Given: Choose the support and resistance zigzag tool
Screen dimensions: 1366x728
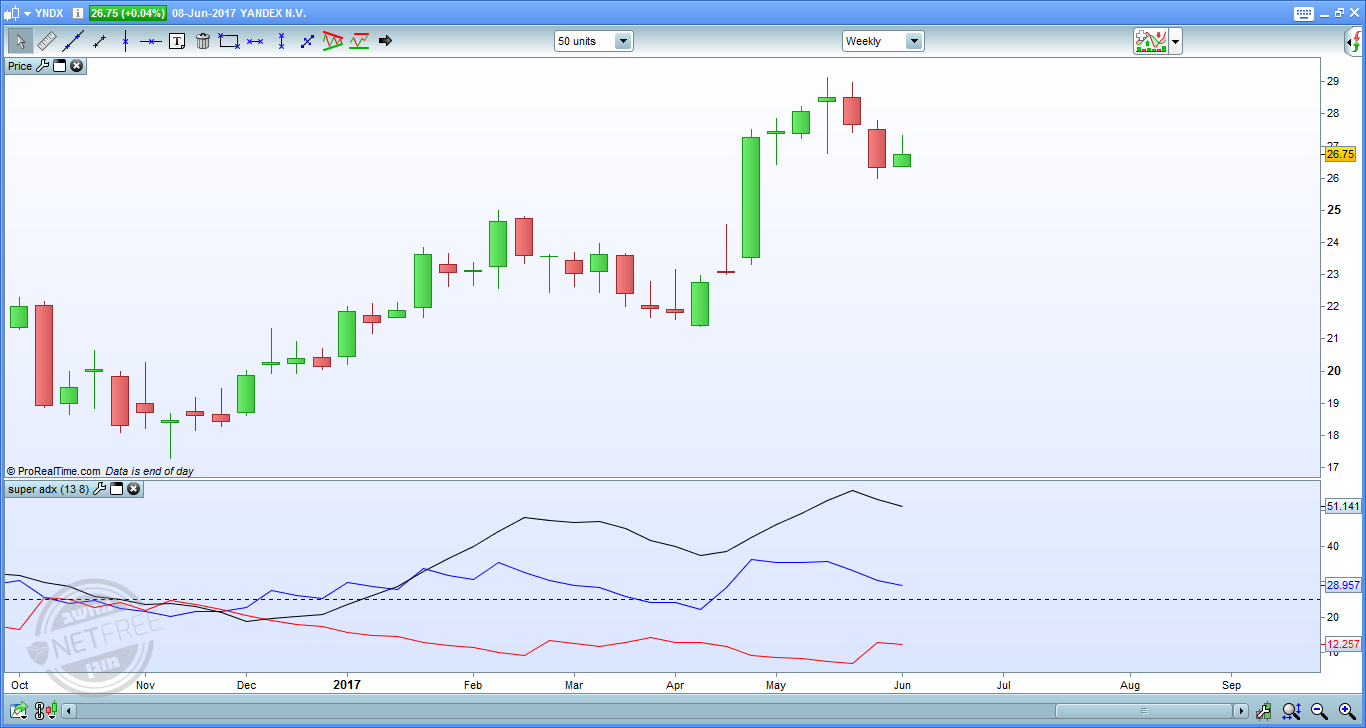Looking at the screenshot, I should [359, 41].
